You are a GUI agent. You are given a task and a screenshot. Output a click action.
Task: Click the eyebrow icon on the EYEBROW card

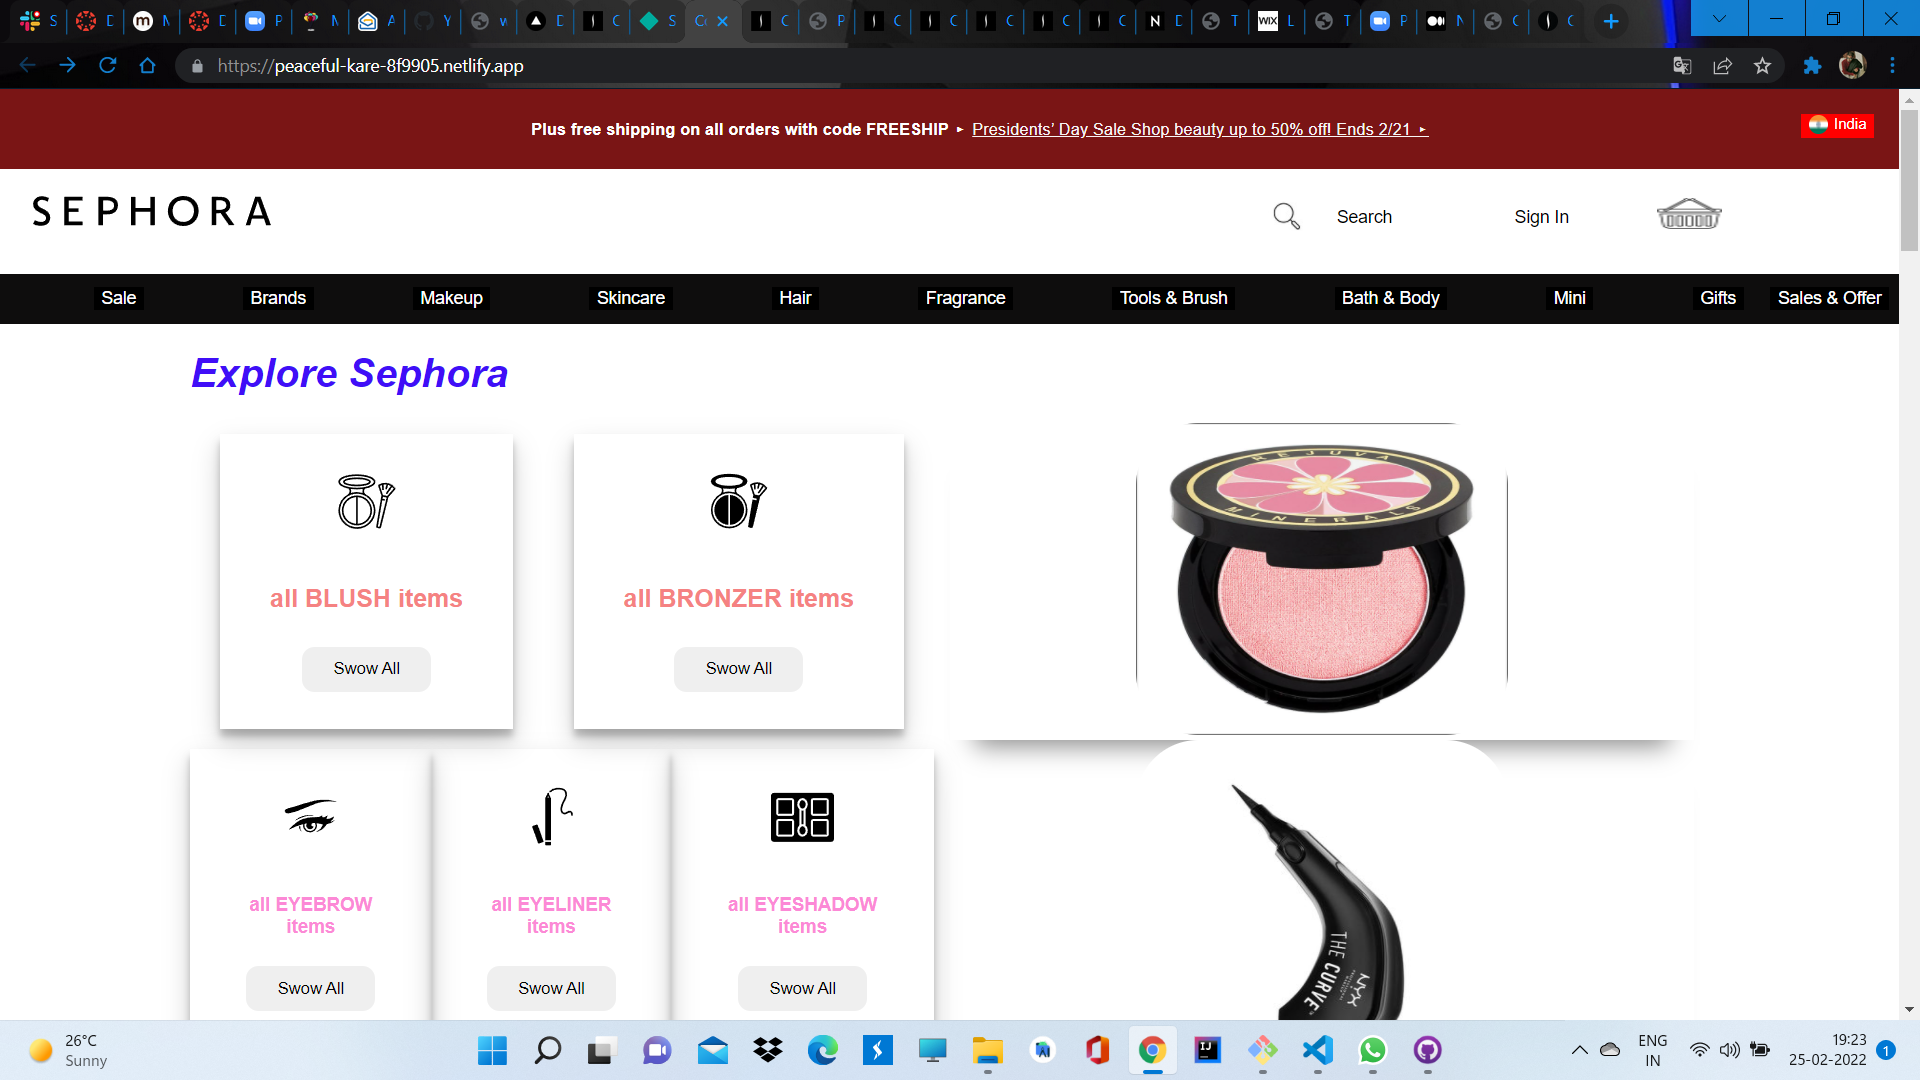311,816
